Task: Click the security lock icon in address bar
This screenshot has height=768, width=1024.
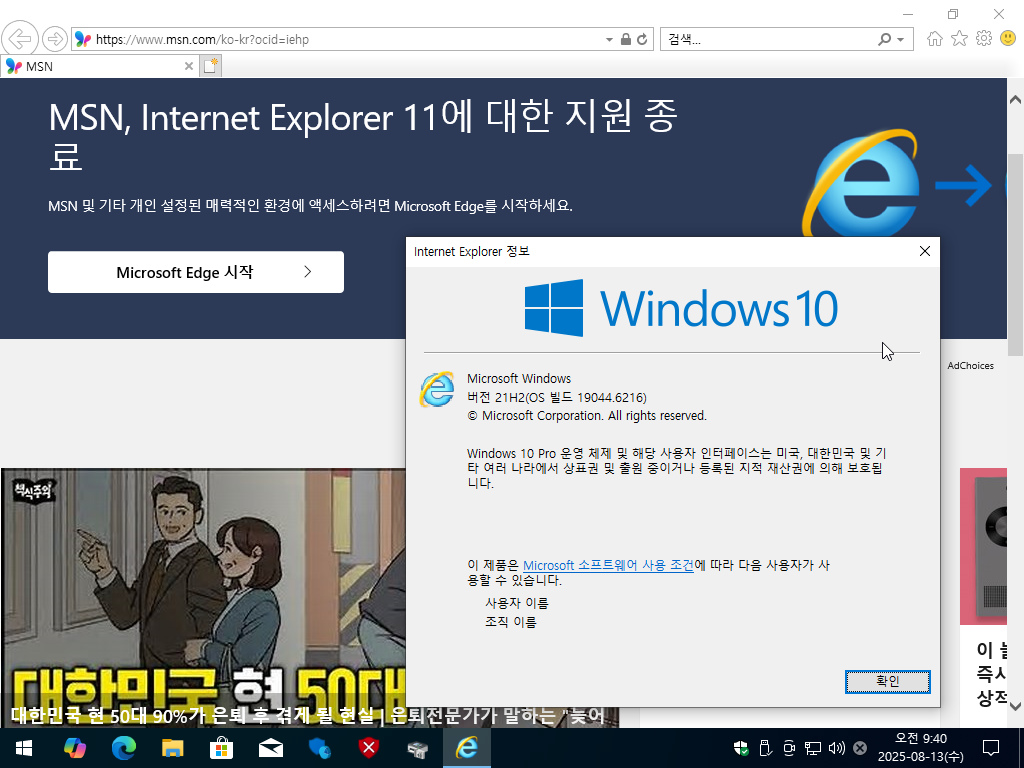Action: [626, 39]
